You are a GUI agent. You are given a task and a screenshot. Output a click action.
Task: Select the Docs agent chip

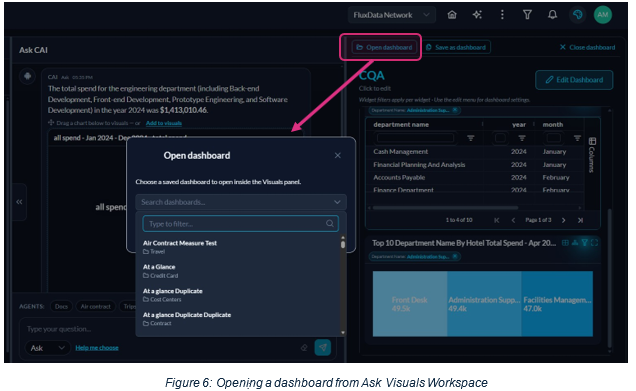[x=61, y=307]
